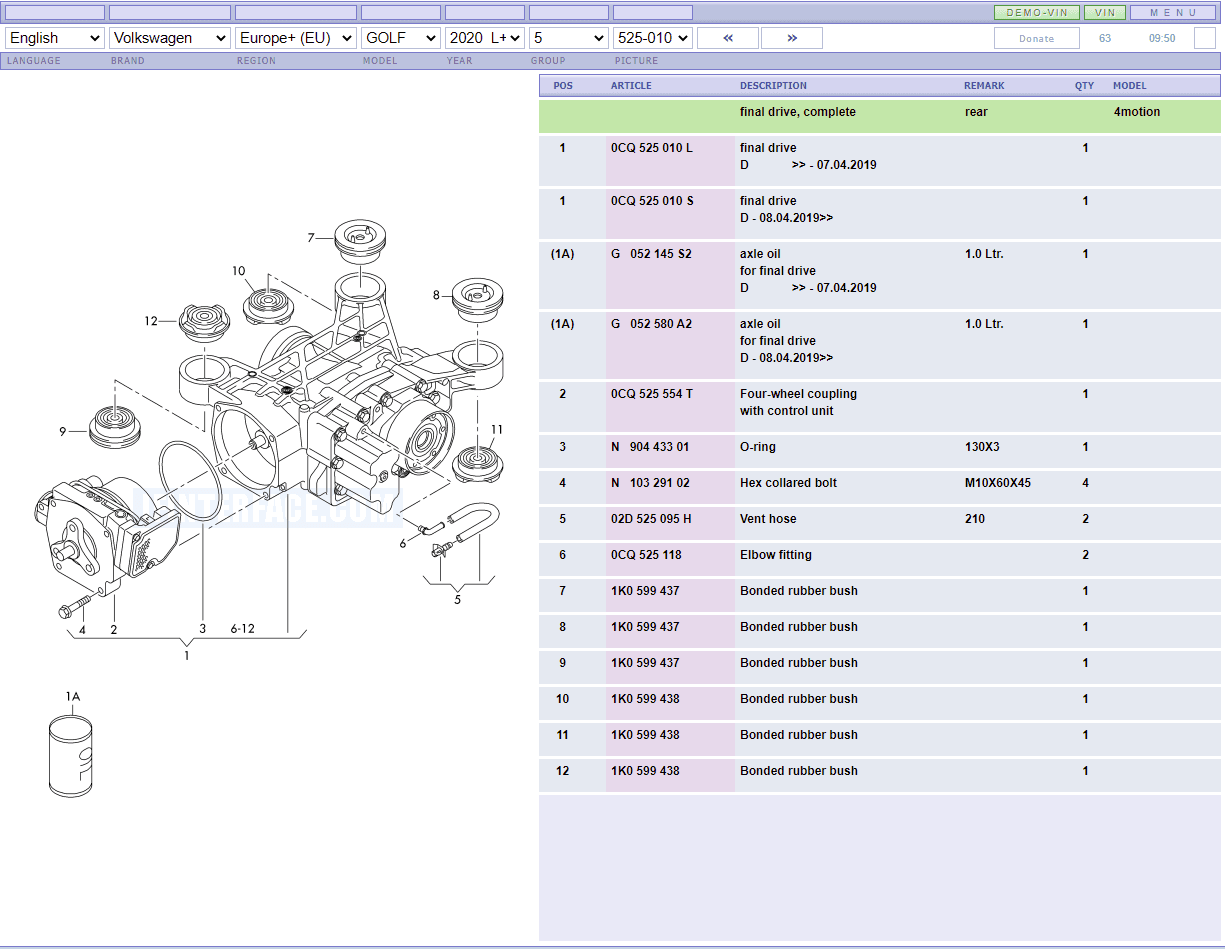Select article 0CQ 525 010 L
Image resolution: width=1225 pixels, height=949 pixels.
[x=652, y=148]
